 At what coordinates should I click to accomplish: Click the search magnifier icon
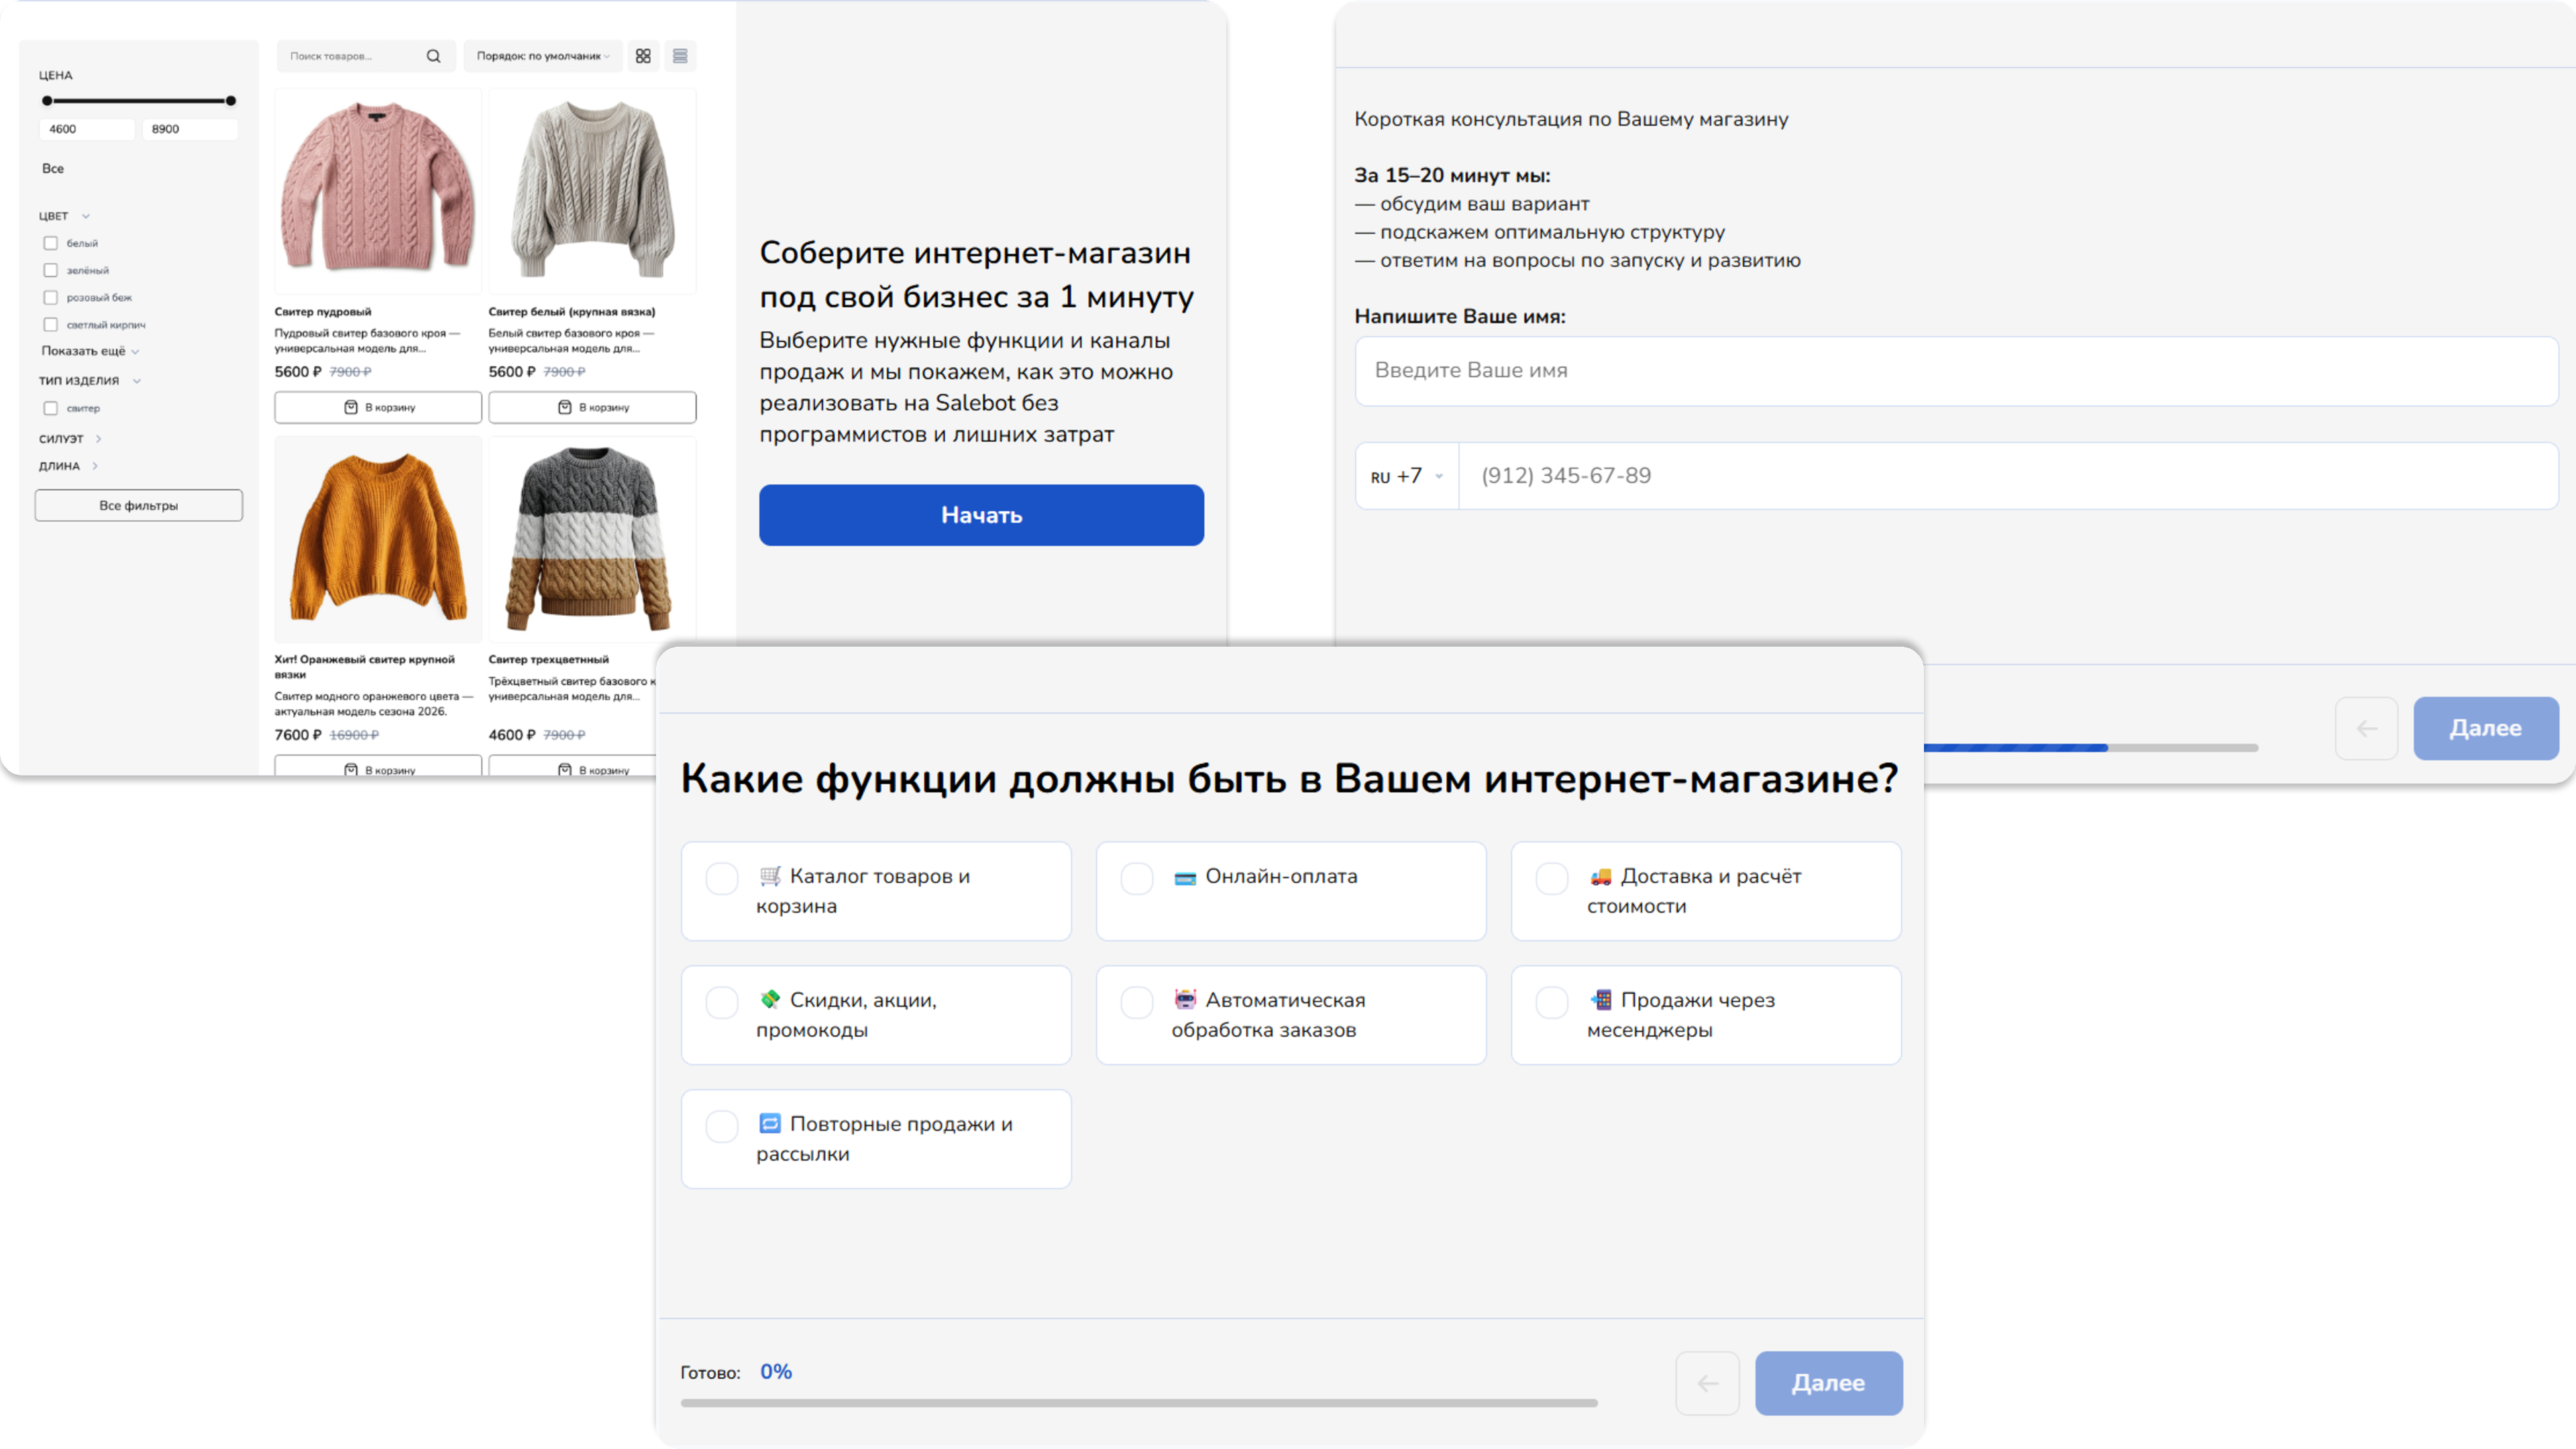(433, 56)
